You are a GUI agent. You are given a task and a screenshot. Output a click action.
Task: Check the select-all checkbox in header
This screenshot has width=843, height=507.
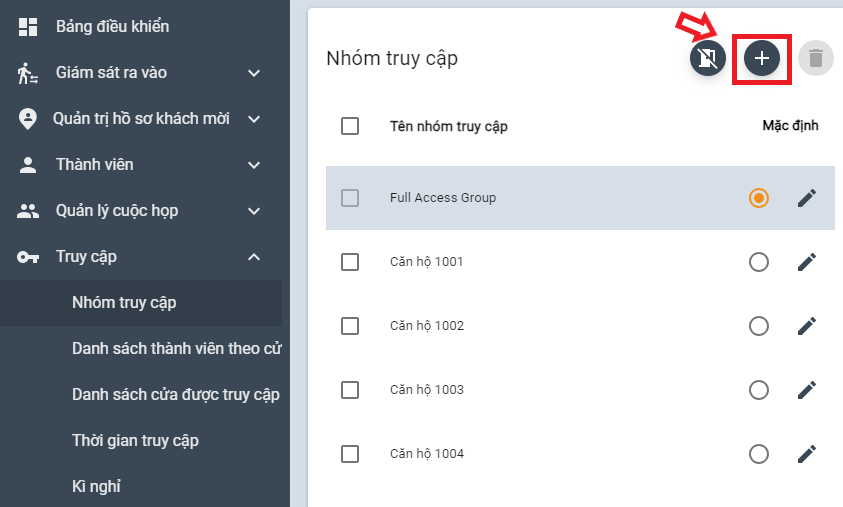pyautogui.click(x=350, y=126)
